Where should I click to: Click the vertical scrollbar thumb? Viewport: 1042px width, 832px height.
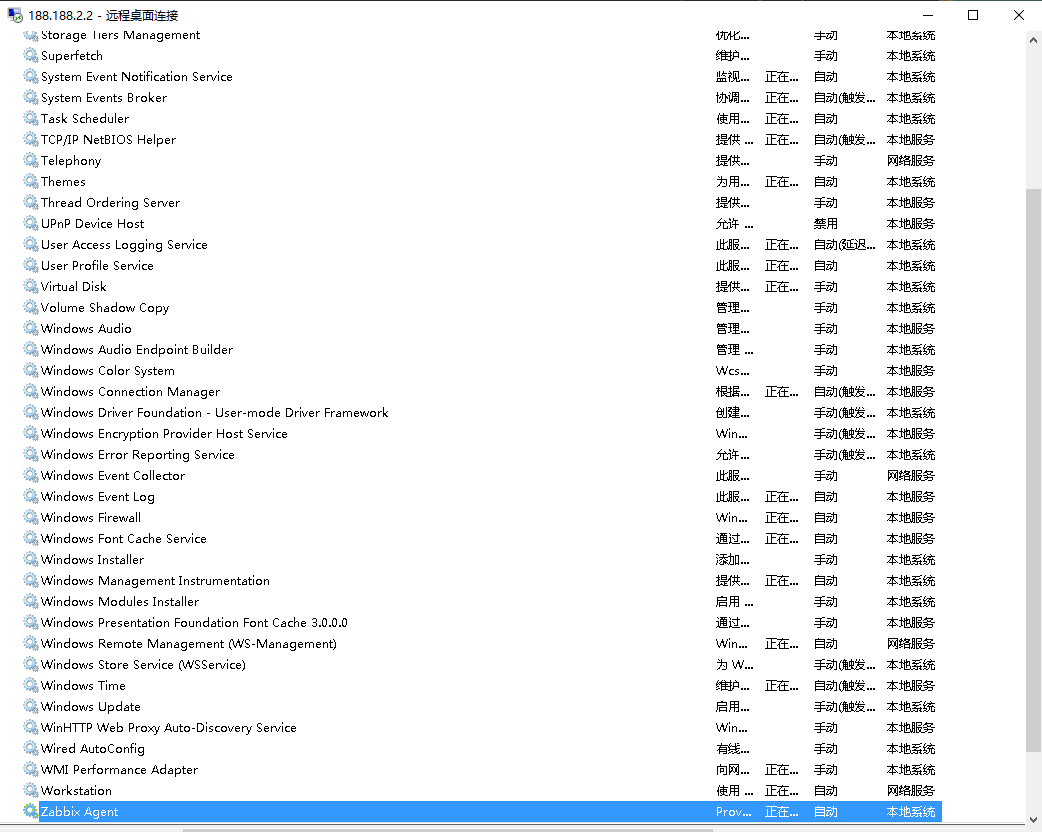point(1033,470)
